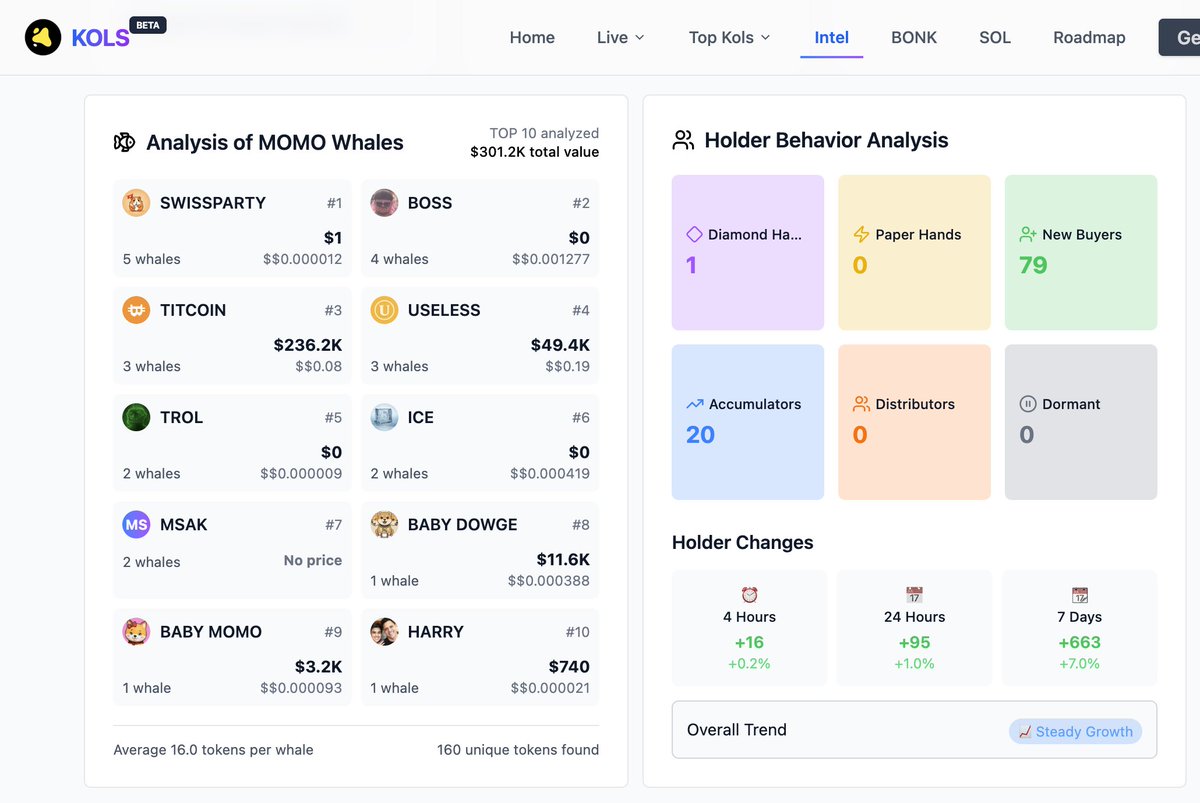Click BABY DOWGE's $11.6K value

pyautogui.click(x=563, y=559)
